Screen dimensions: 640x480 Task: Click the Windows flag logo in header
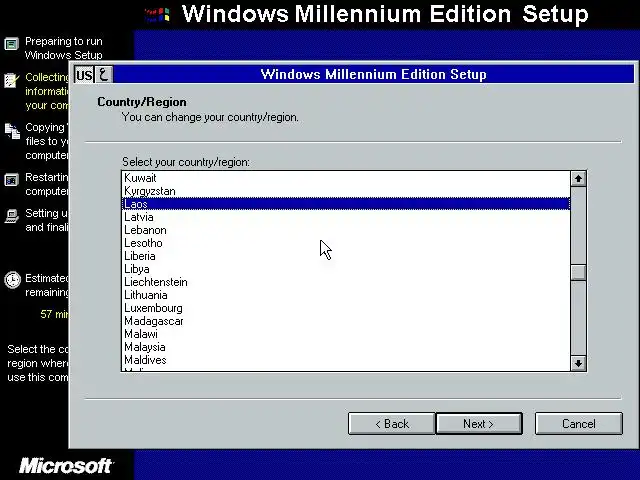[x=157, y=15]
